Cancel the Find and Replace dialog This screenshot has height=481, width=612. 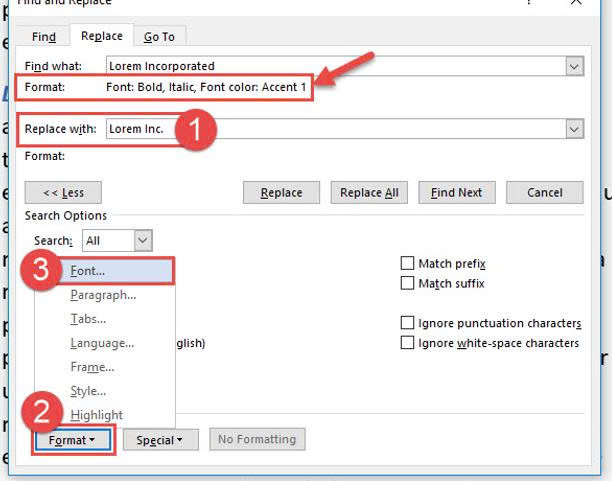tap(544, 193)
